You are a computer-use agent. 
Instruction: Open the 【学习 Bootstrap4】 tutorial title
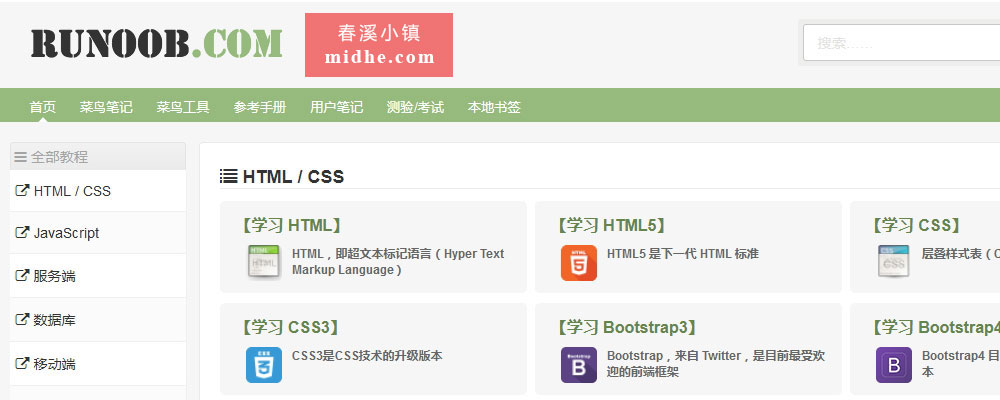point(934,327)
